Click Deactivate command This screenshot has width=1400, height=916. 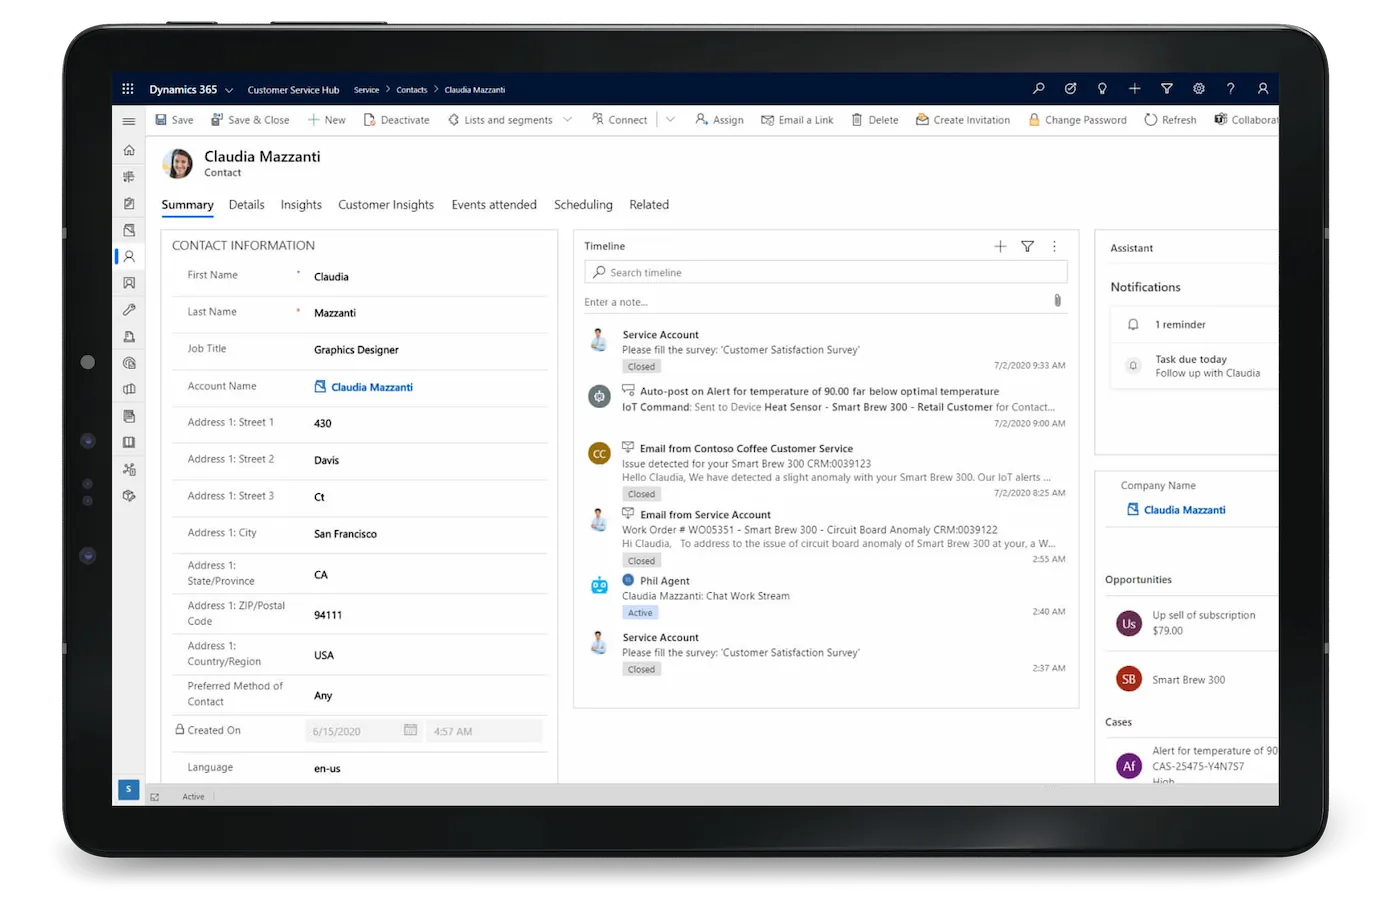pyautogui.click(x=396, y=120)
